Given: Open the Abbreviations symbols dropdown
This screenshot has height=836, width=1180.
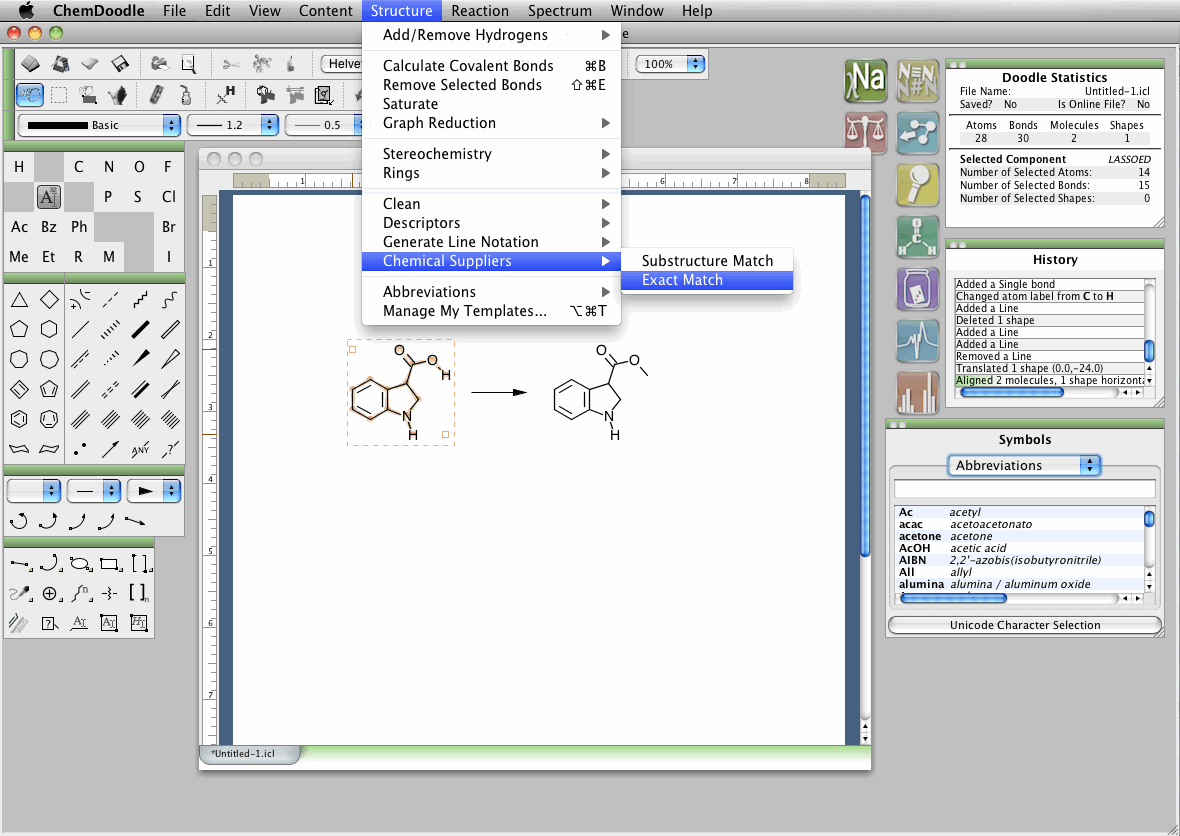Looking at the screenshot, I should click(x=1024, y=465).
